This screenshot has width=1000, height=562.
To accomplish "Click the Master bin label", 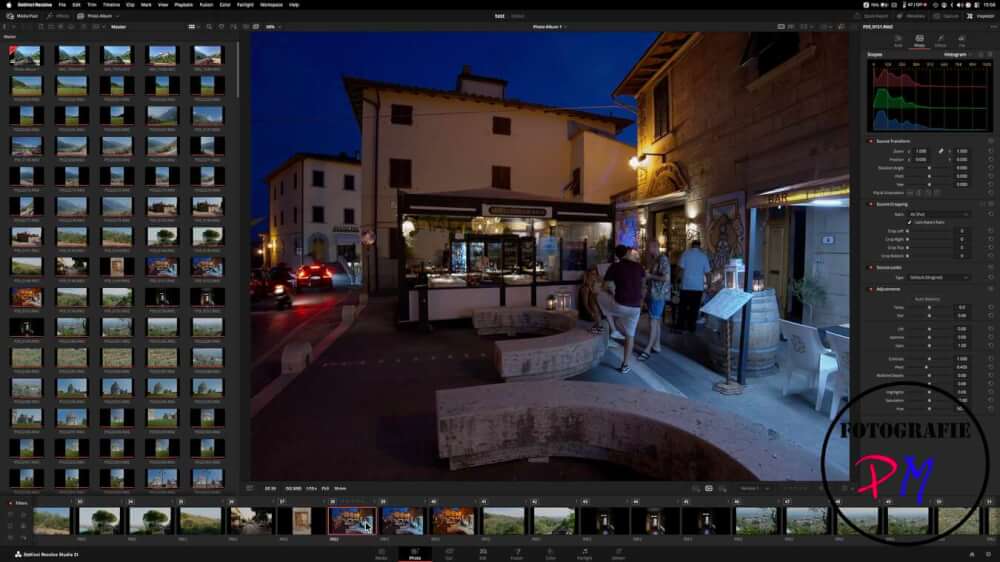I will pyautogui.click(x=119, y=27).
